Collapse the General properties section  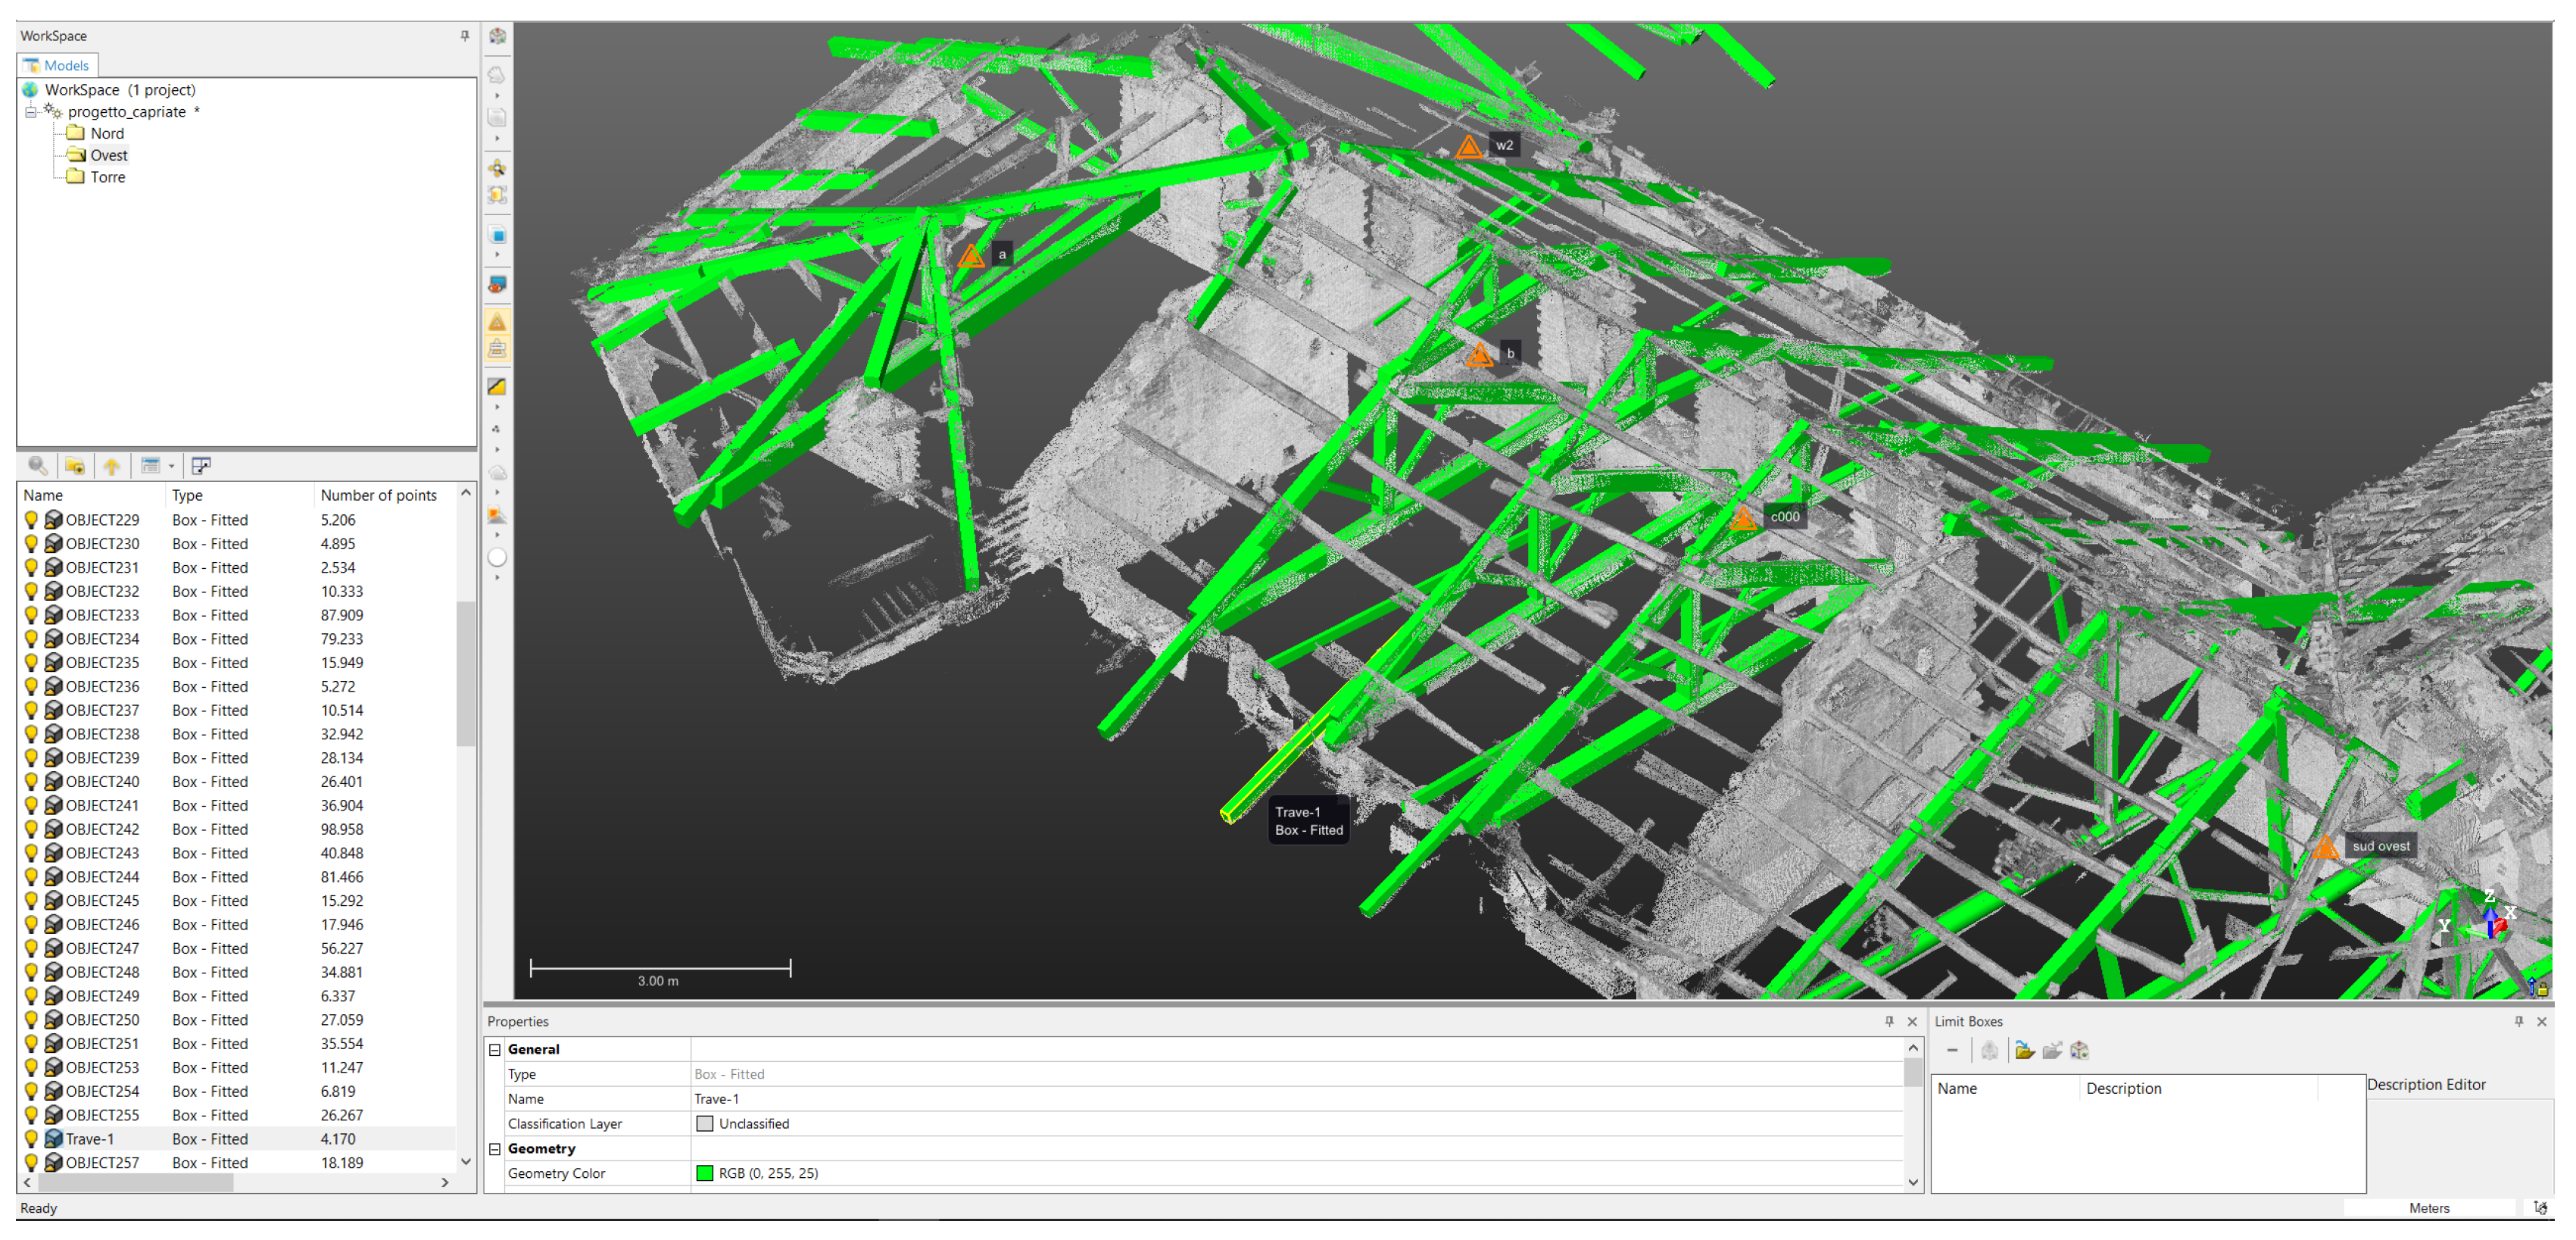(x=495, y=1049)
